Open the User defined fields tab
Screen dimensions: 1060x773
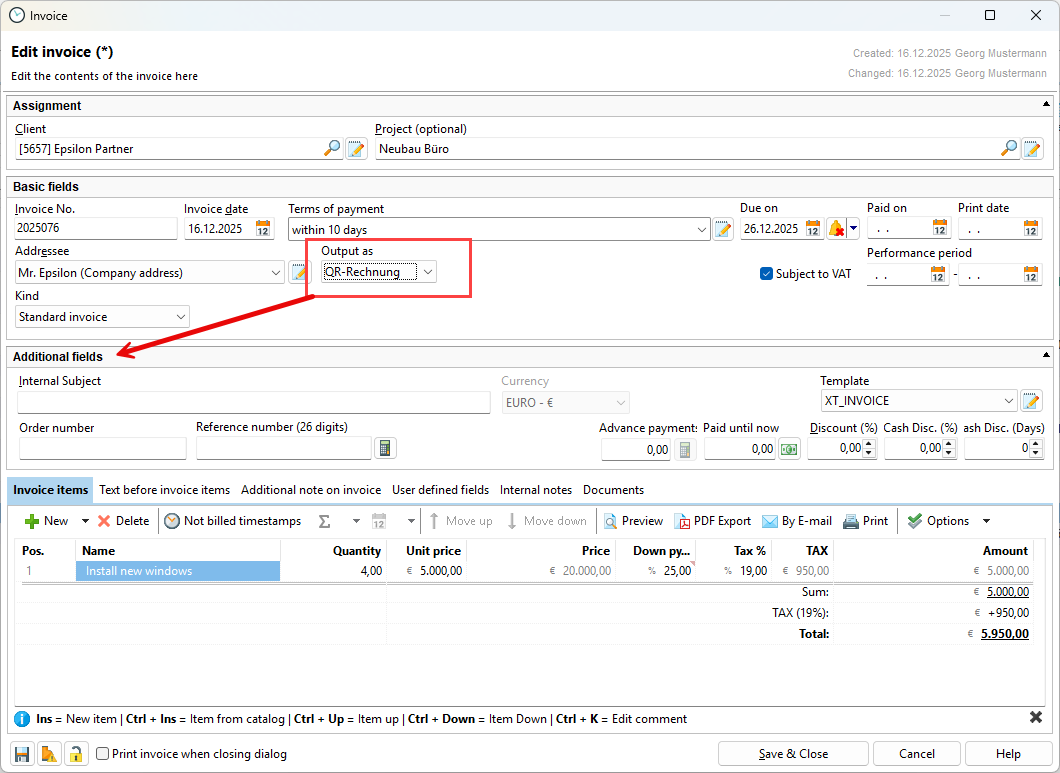[x=440, y=490]
